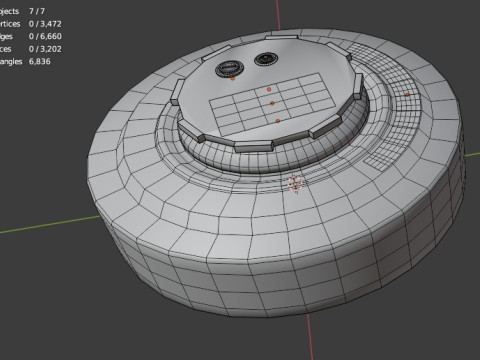Click the 3D cursor crosshair on the model
The image size is (480, 360).
click(x=295, y=184)
